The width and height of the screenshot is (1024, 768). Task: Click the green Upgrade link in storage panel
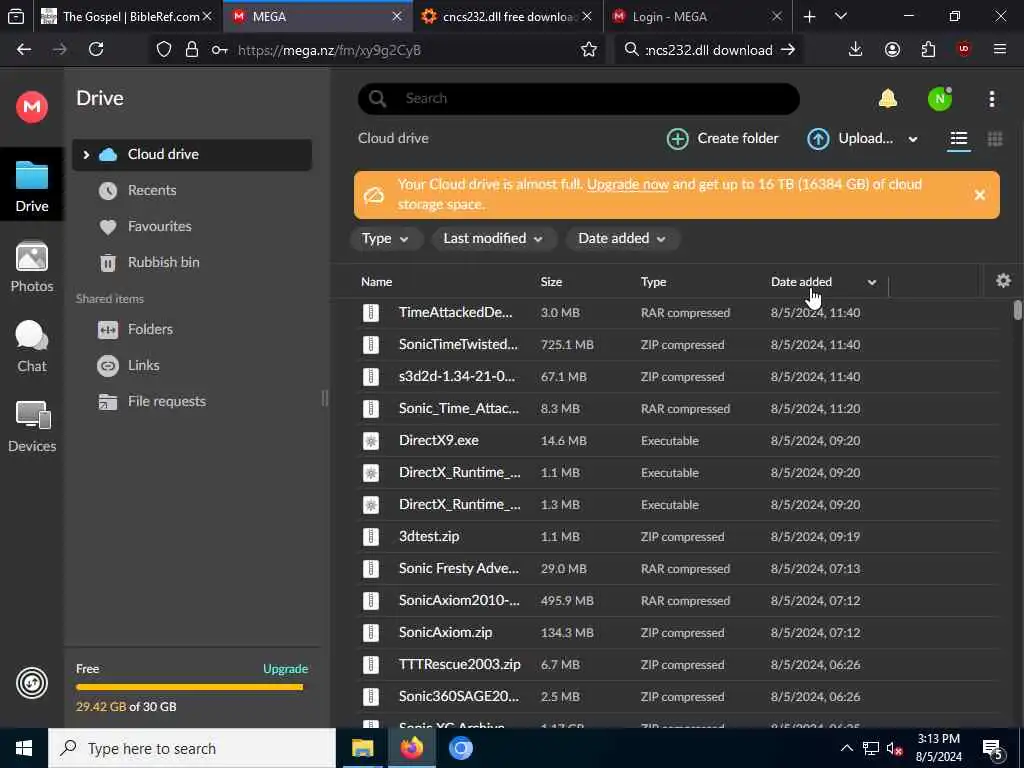pos(285,669)
